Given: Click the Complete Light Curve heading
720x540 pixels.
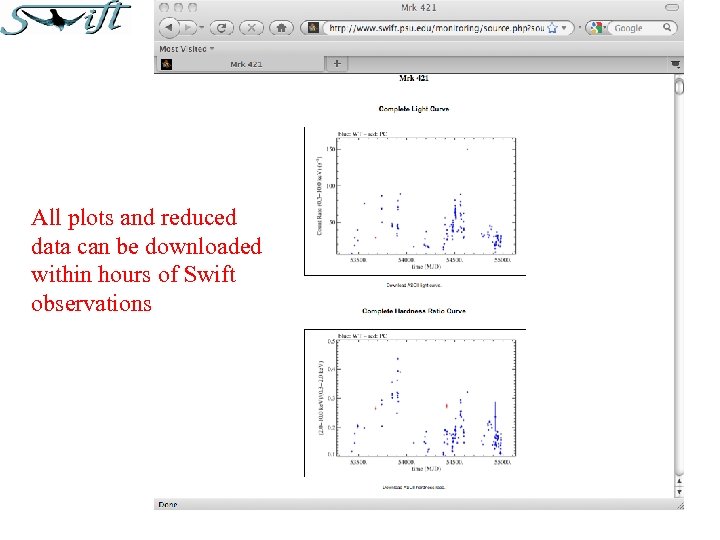Looking at the screenshot, I should 414,109.
